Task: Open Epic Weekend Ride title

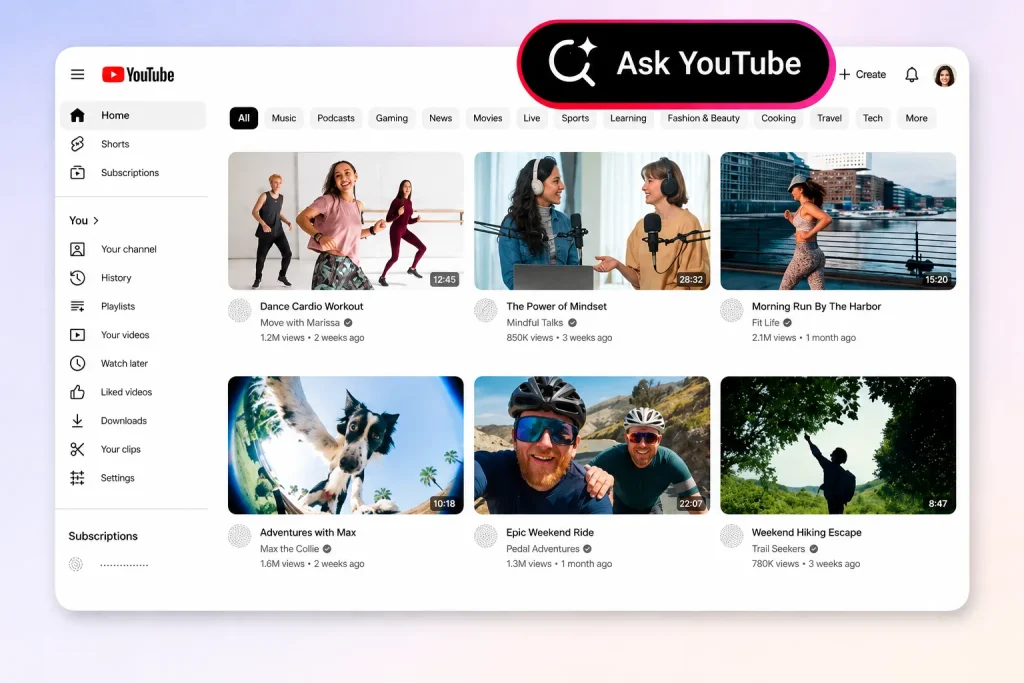Action: click(x=550, y=532)
